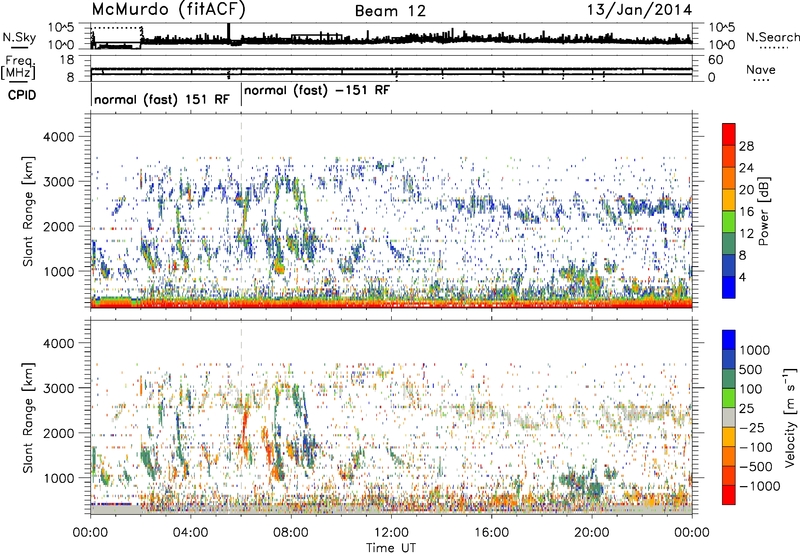Screen dimensions: 800x554
Task: Click the Freq. [MHz] axis label
Action: [18, 67]
